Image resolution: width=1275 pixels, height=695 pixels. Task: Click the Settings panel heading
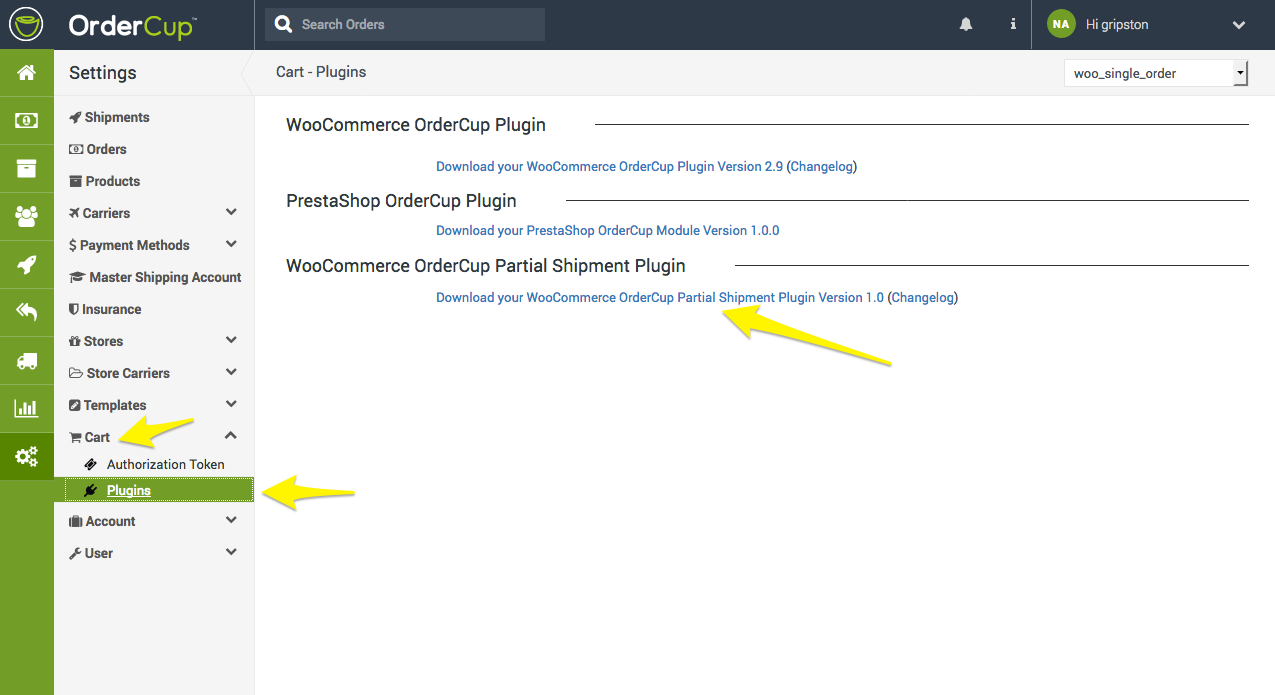click(103, 73)
